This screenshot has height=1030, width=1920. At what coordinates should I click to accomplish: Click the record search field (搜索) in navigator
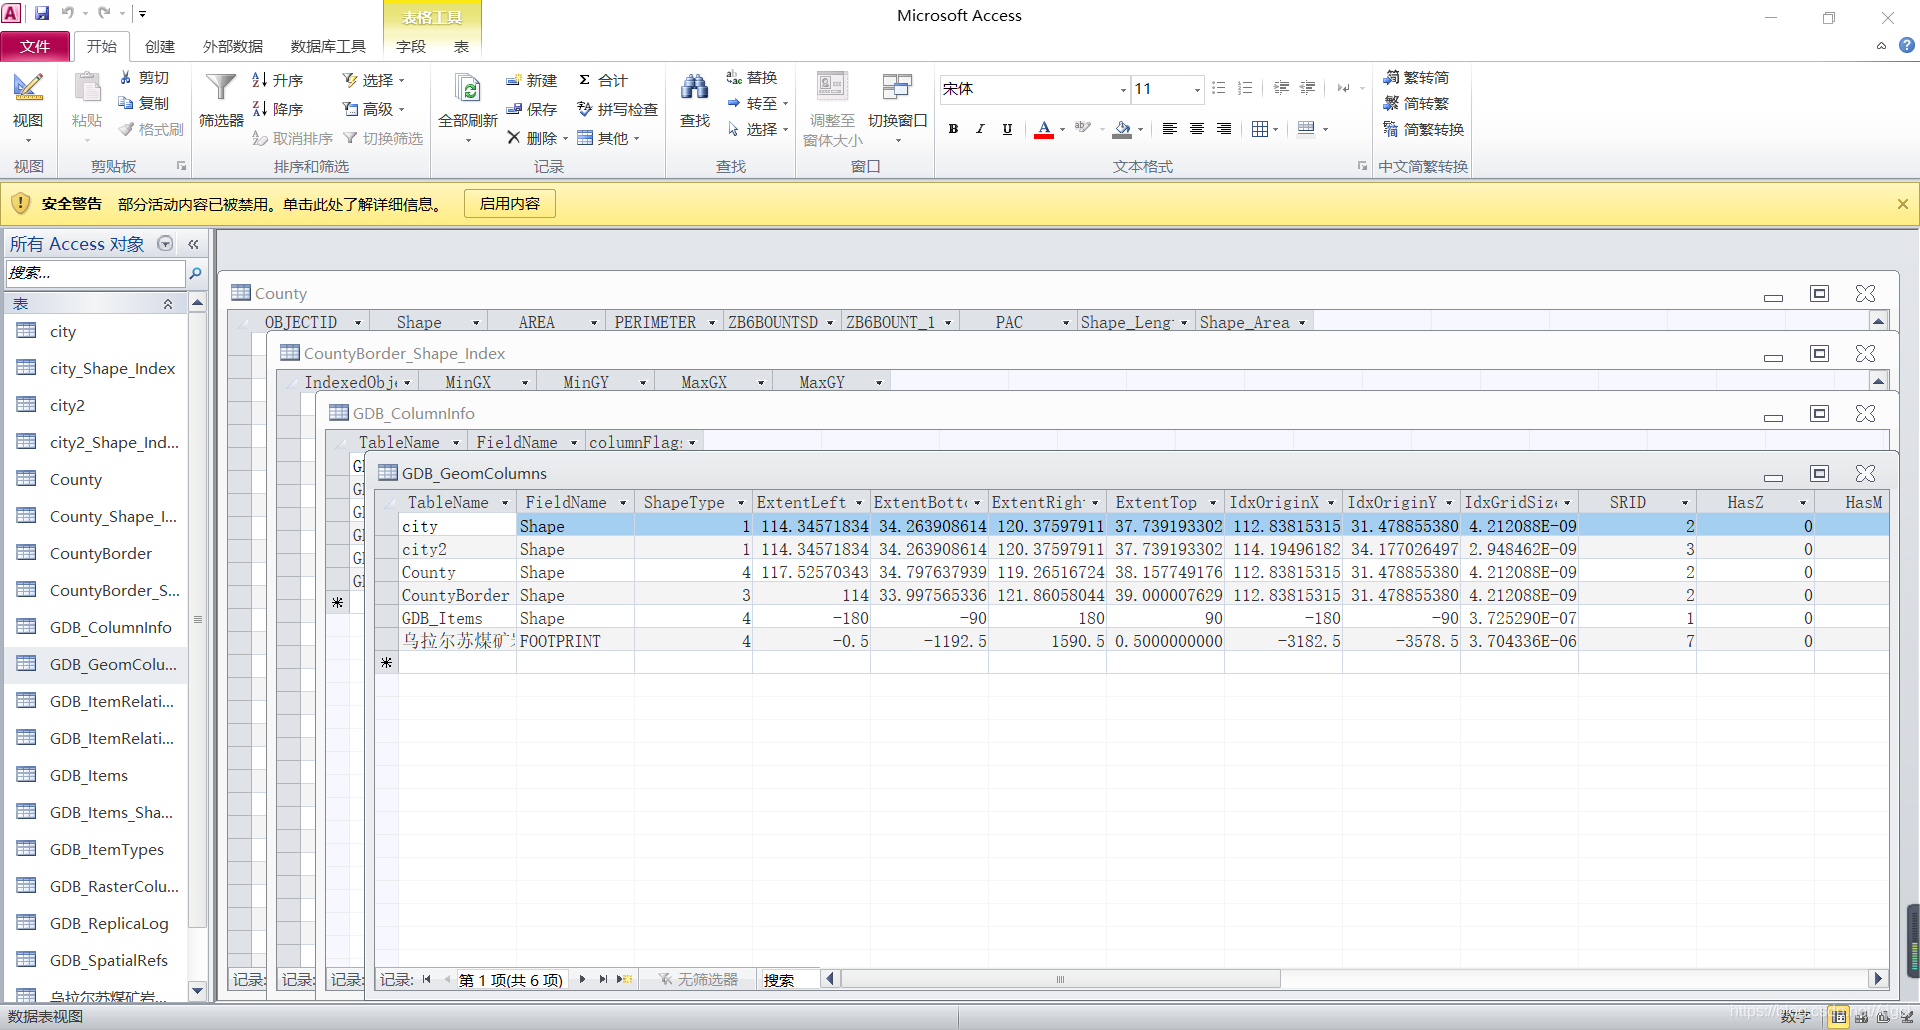(790, 979)
